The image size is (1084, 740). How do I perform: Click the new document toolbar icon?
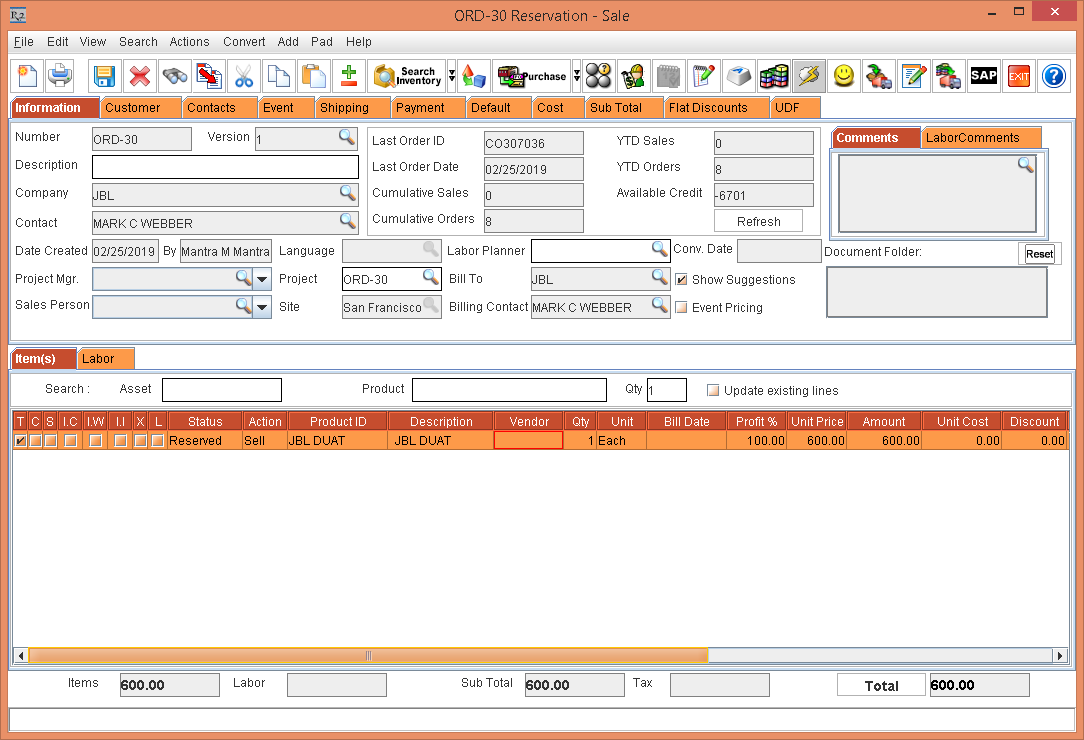click(x=28, y=75)
